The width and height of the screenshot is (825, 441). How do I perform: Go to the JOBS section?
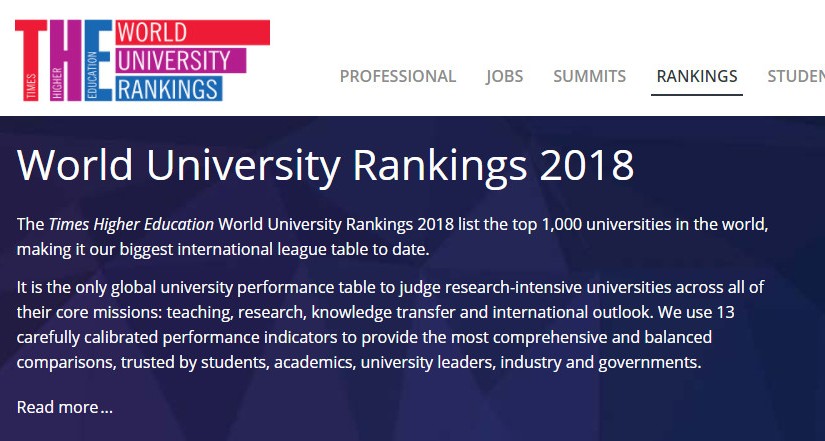pyautogui.click(x=504, y=76)
